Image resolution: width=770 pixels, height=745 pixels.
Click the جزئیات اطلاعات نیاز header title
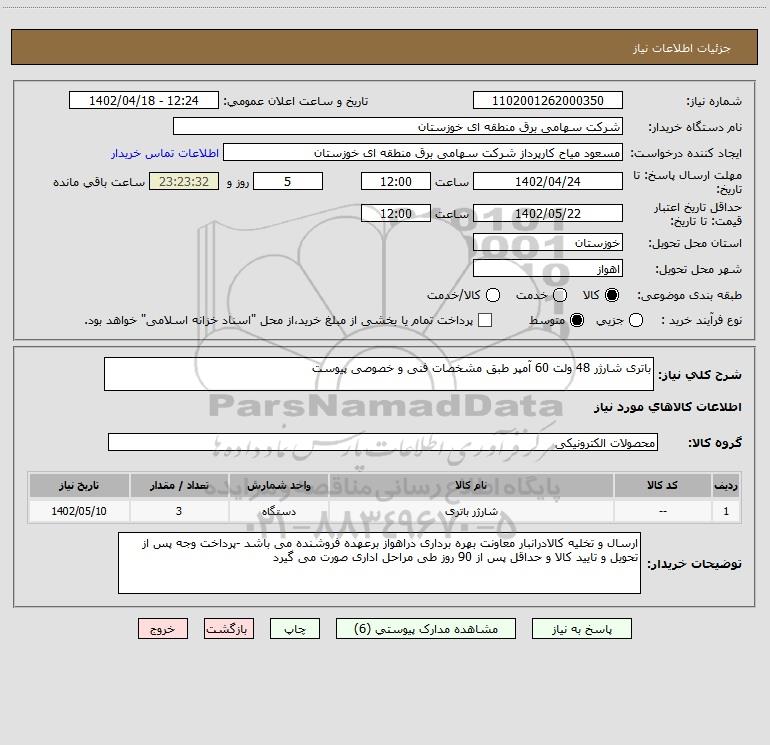[x=682, y=48]
